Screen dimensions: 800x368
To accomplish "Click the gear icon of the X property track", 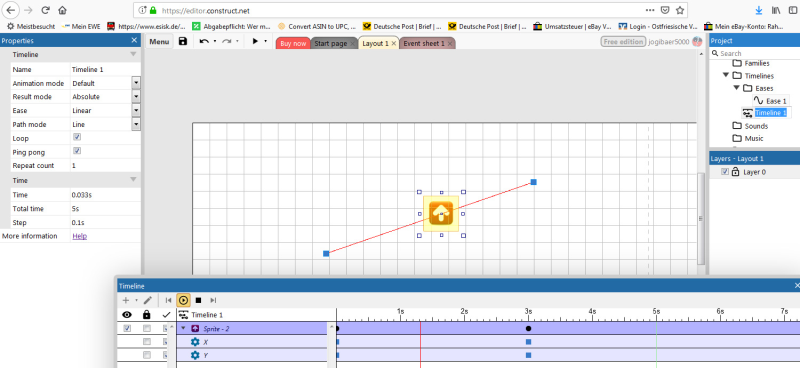I will coord(195,341).
